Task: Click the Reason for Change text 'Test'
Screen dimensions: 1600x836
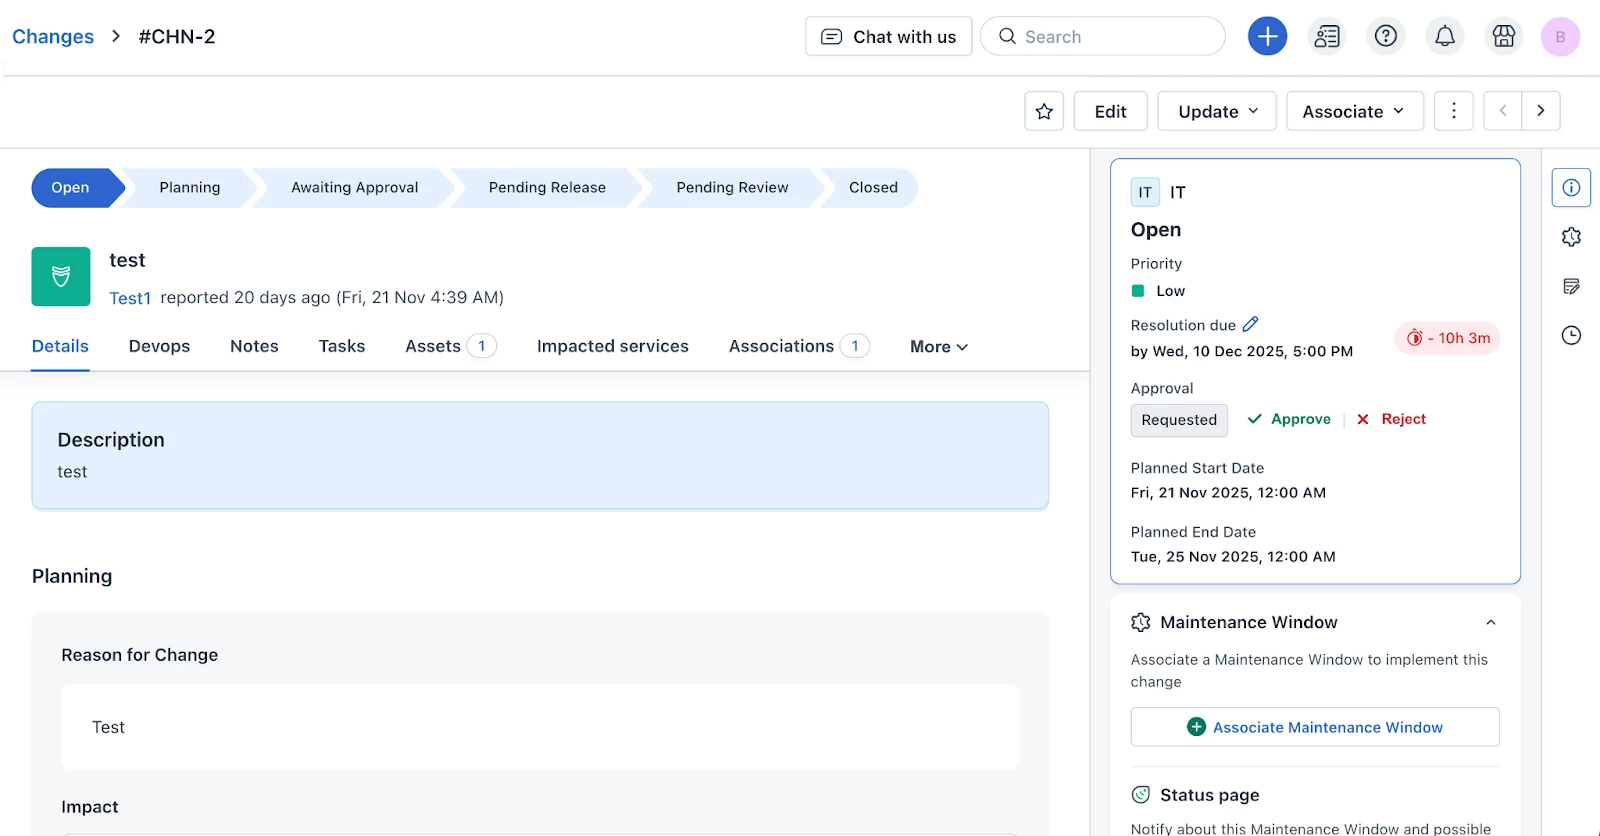Action: (x=108, y=727)
